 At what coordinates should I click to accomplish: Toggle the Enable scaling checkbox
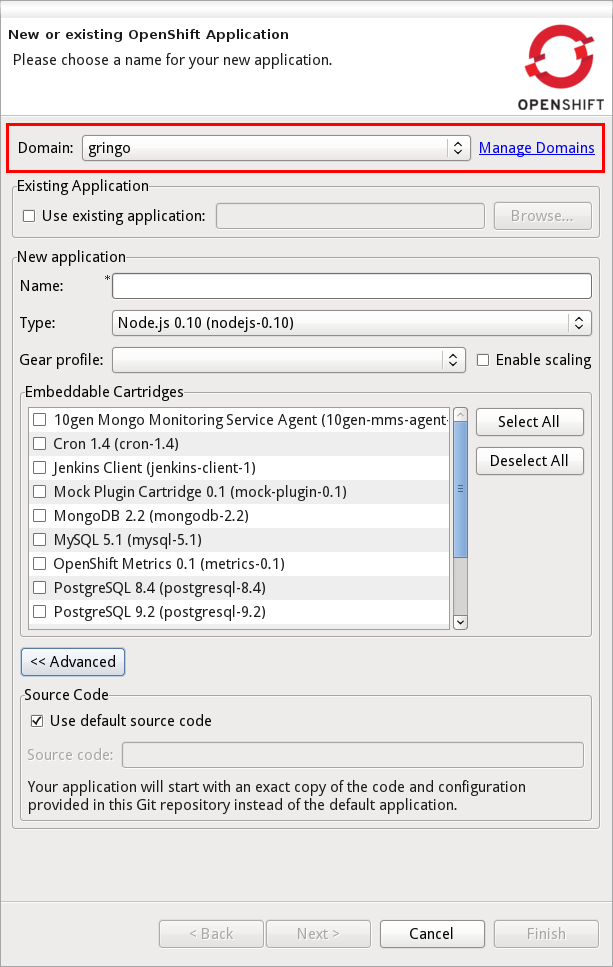point(483,360)
